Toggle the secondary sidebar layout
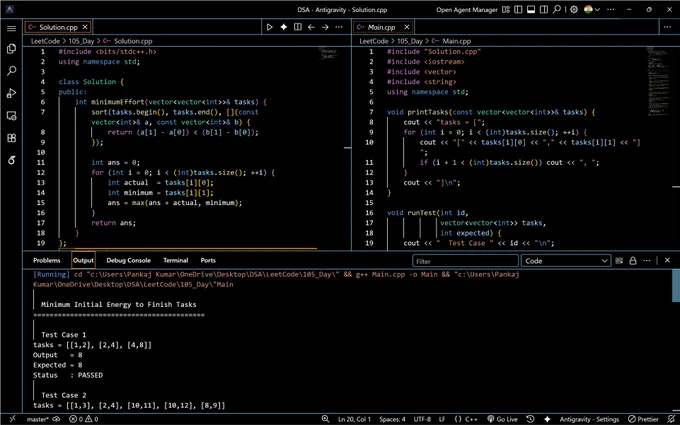680x425 pixels. (x=543, y=10)
